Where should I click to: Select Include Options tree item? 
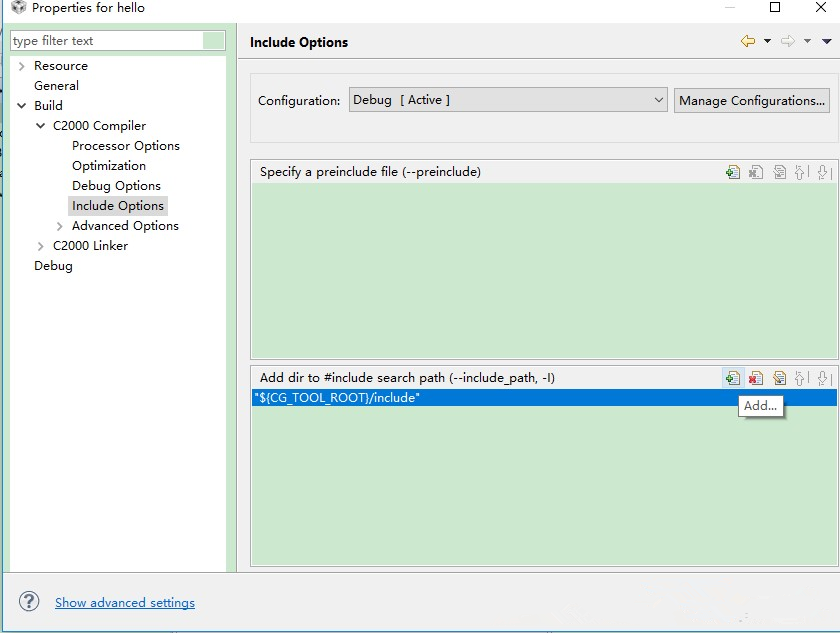(x=118, y=206)
